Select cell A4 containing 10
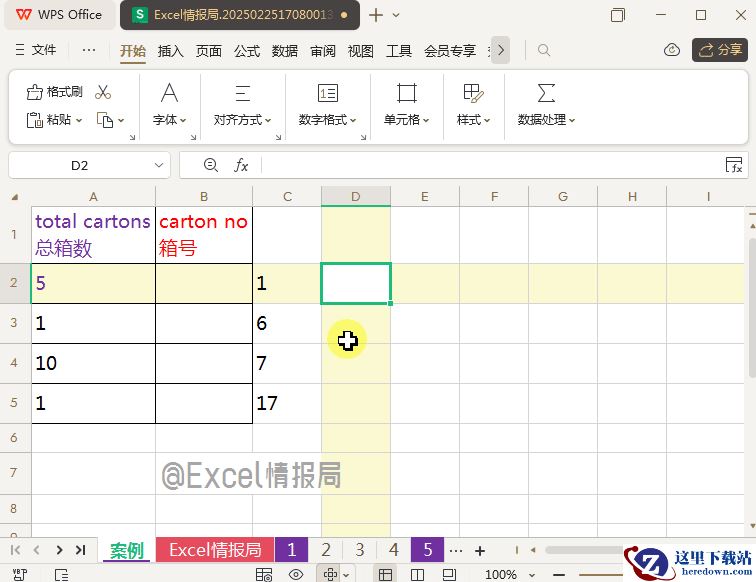Image resolution: width=756 pixels, height=582 pixels. pos(94,364)
